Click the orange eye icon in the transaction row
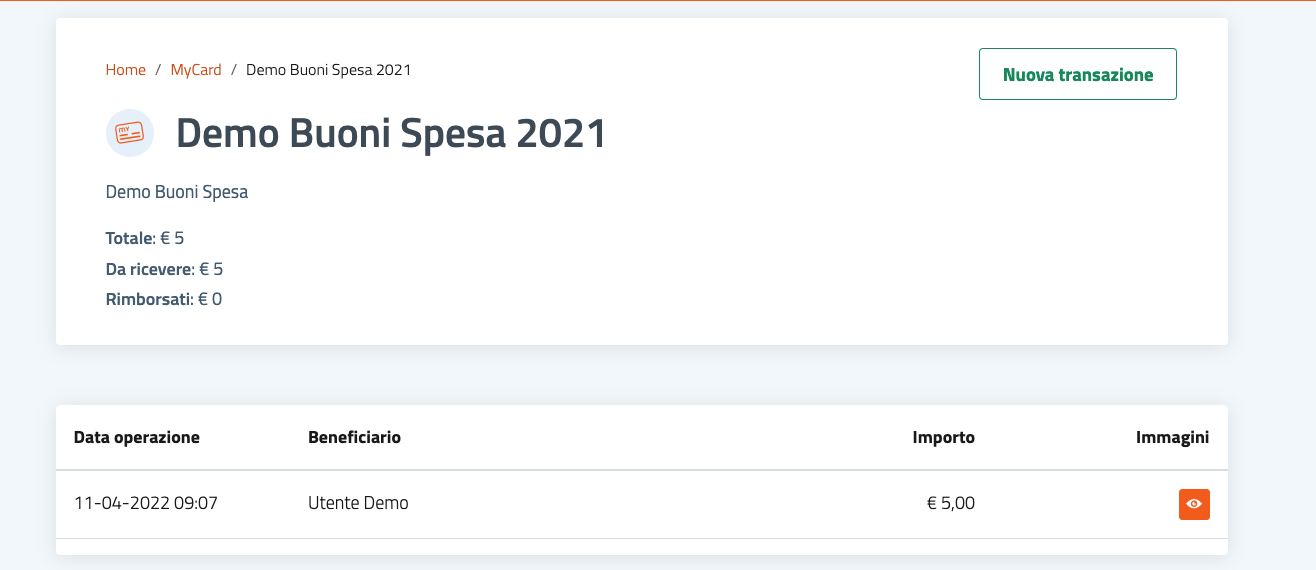This screenshot has height=570, width=1316. [1194, 505]
